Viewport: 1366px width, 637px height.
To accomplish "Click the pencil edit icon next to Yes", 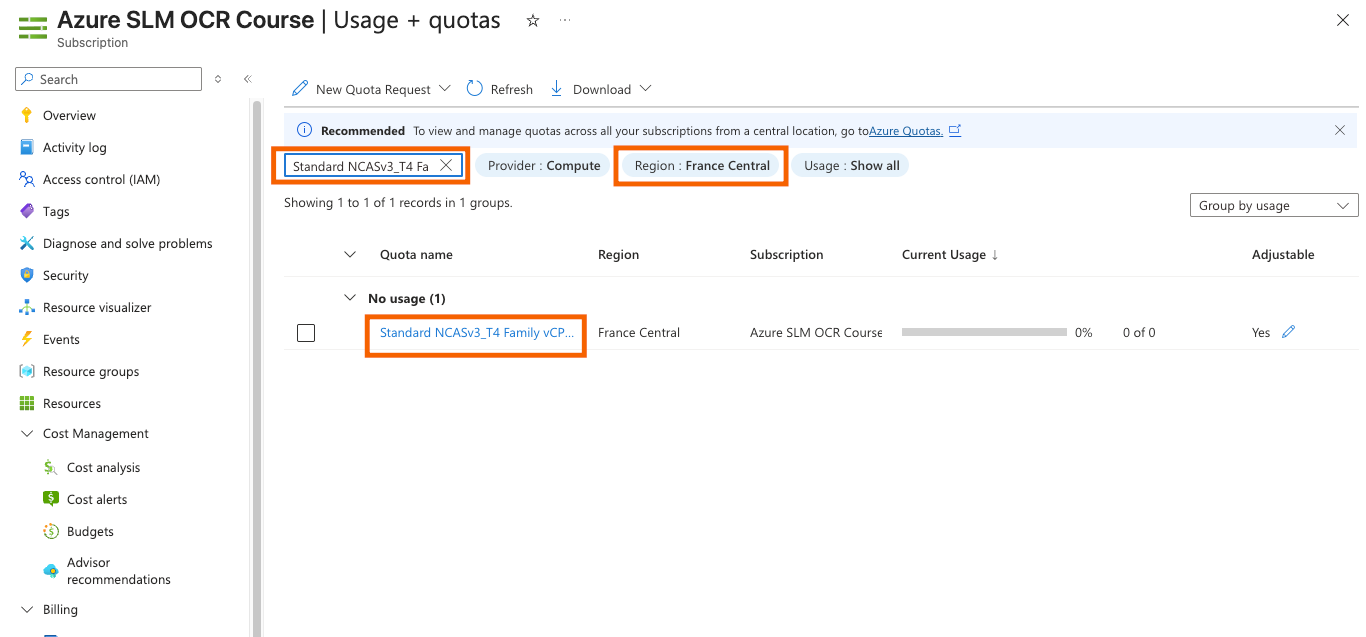I will click(x=1288, y=332).
